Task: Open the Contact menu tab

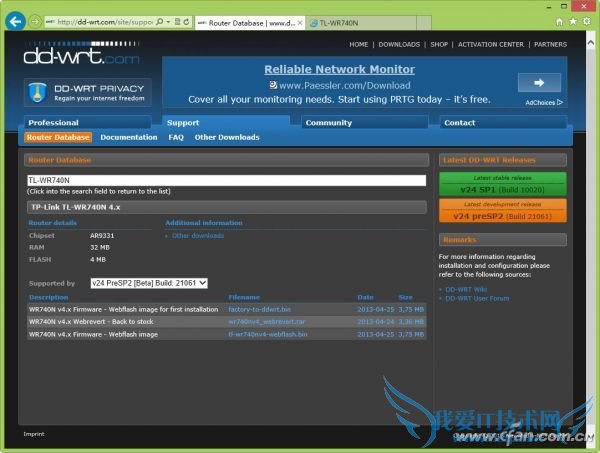Action: pos(503,122)
